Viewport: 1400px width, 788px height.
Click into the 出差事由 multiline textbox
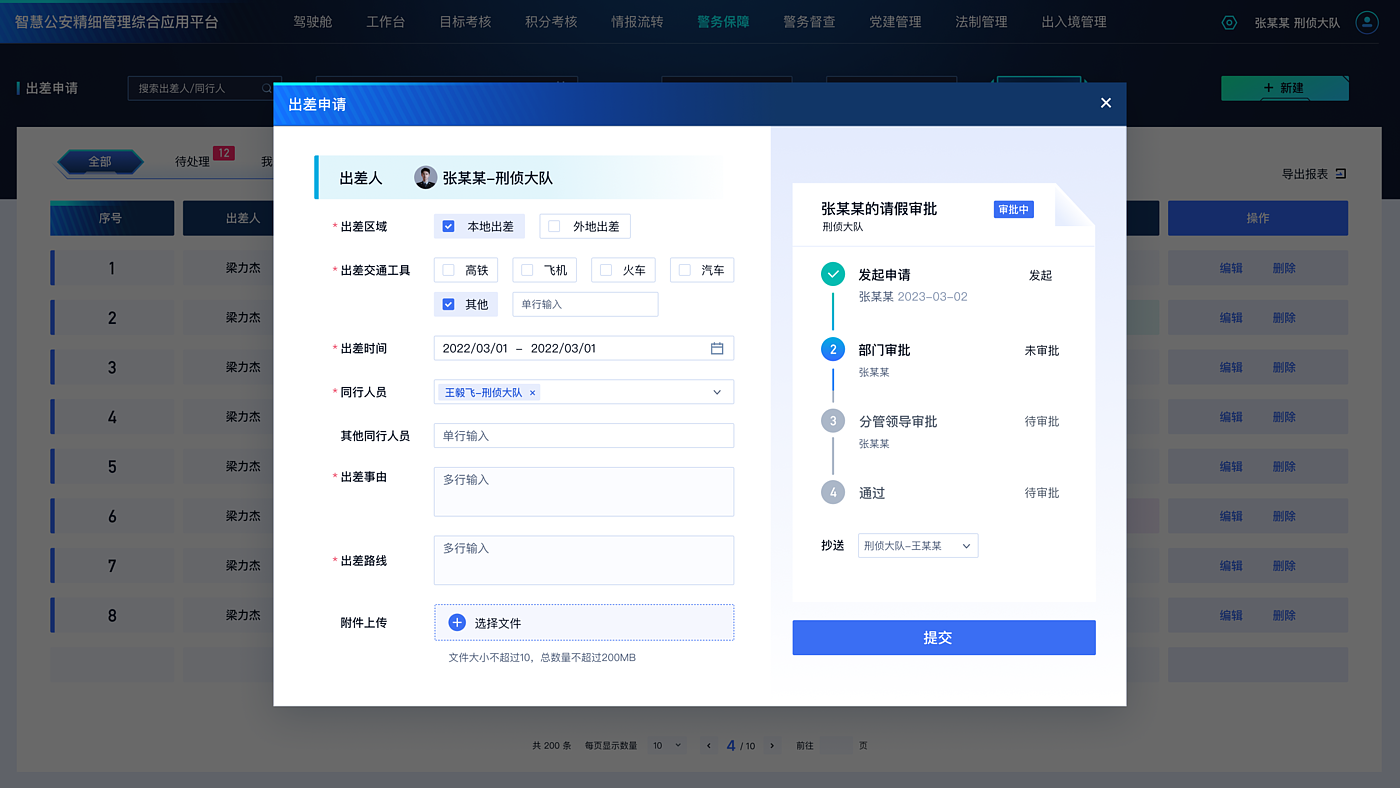[x=584, y=492]
